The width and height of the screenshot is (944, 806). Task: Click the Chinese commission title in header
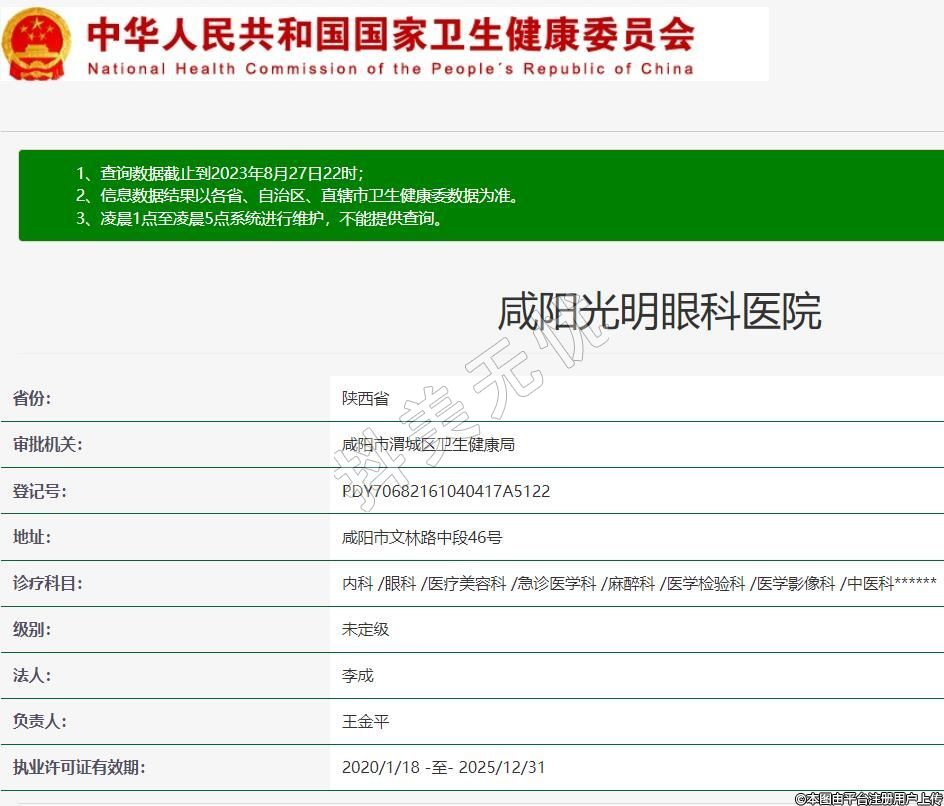point(390,34)
